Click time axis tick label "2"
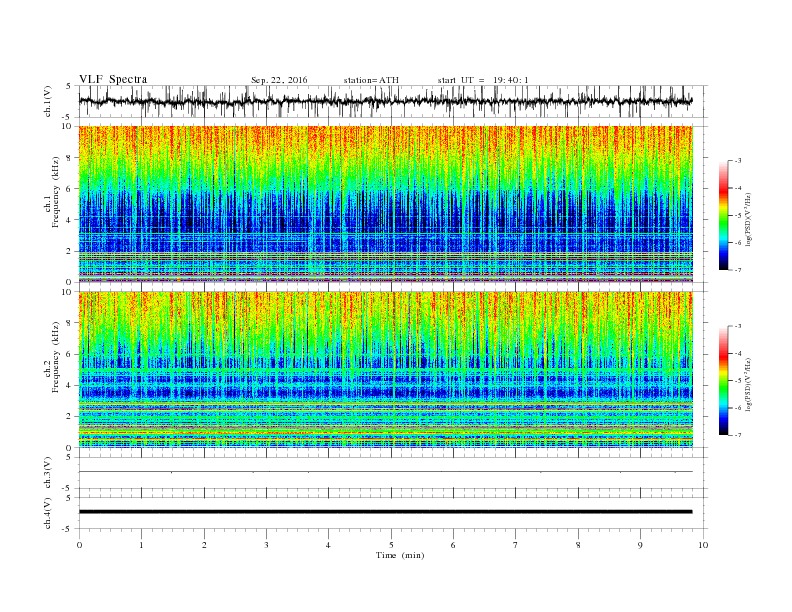The width and height of the screenshot is (792, 612). coord(204,545)
